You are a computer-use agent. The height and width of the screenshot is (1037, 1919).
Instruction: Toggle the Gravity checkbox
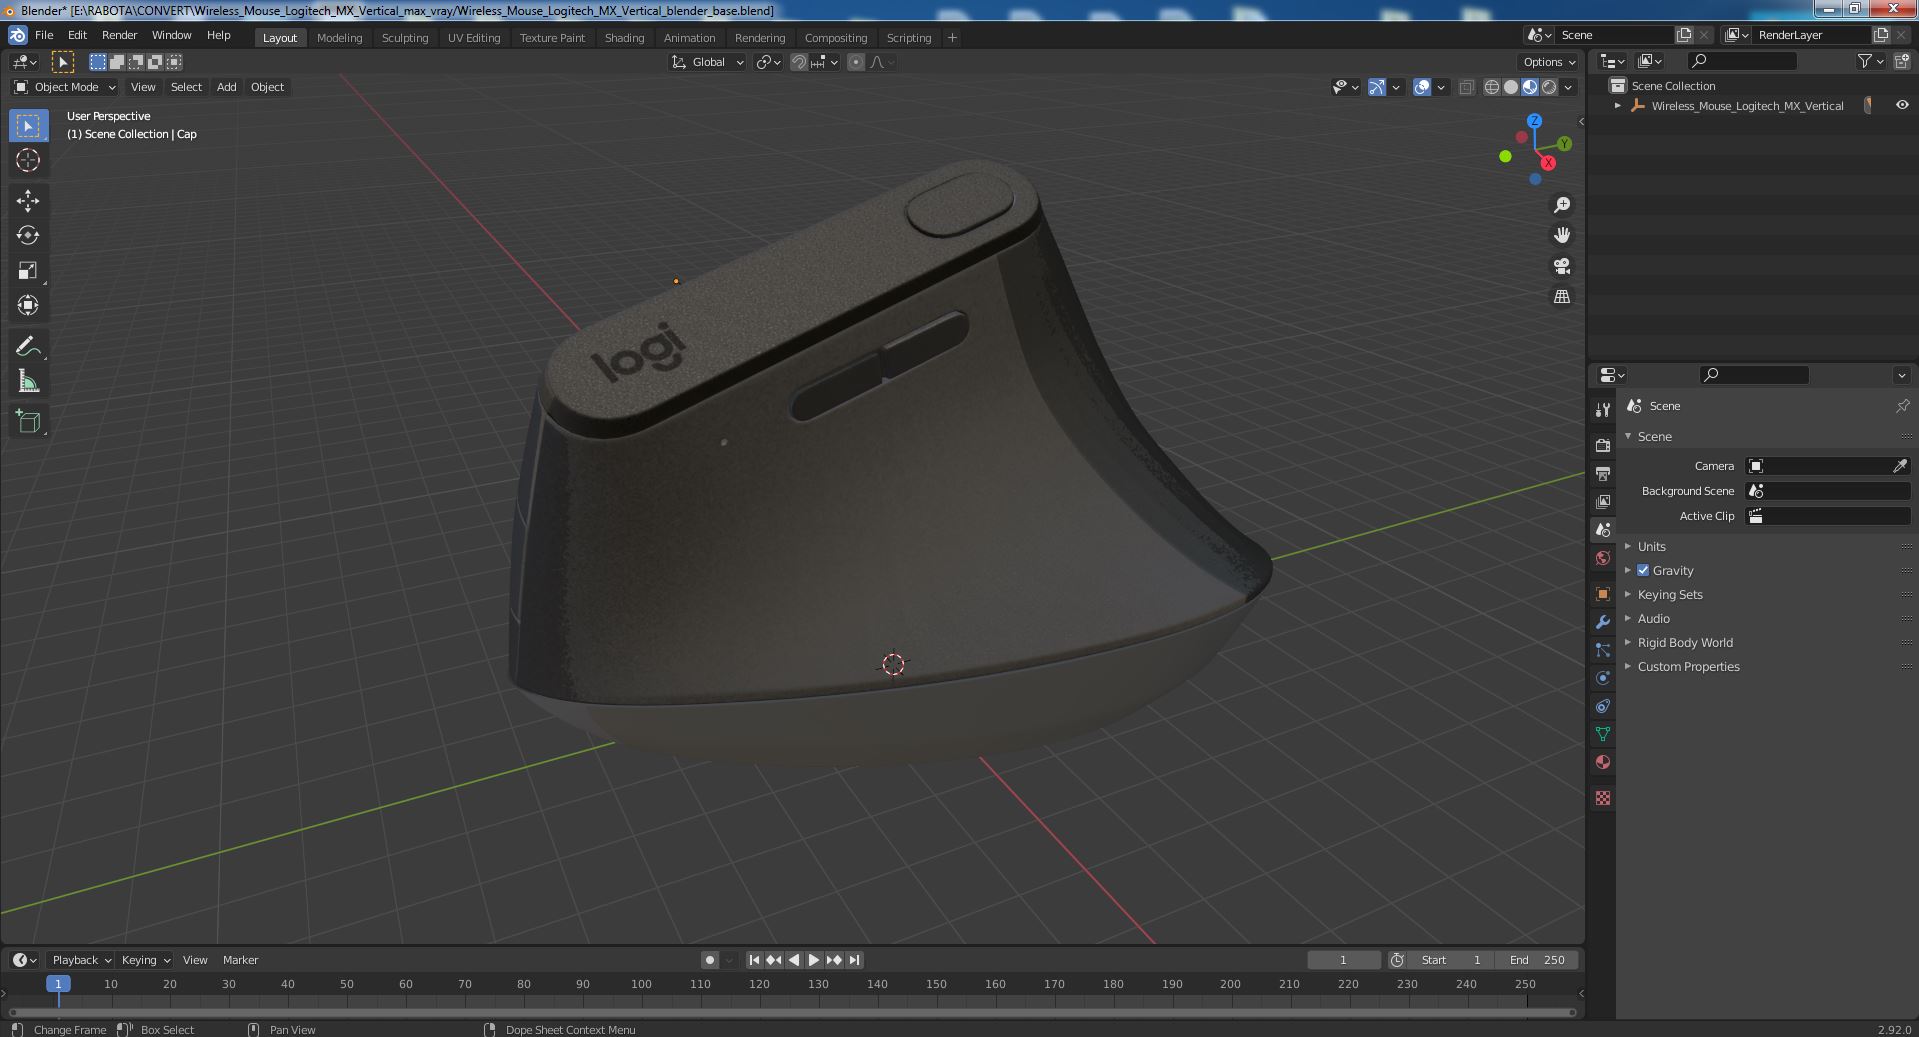1643,570
